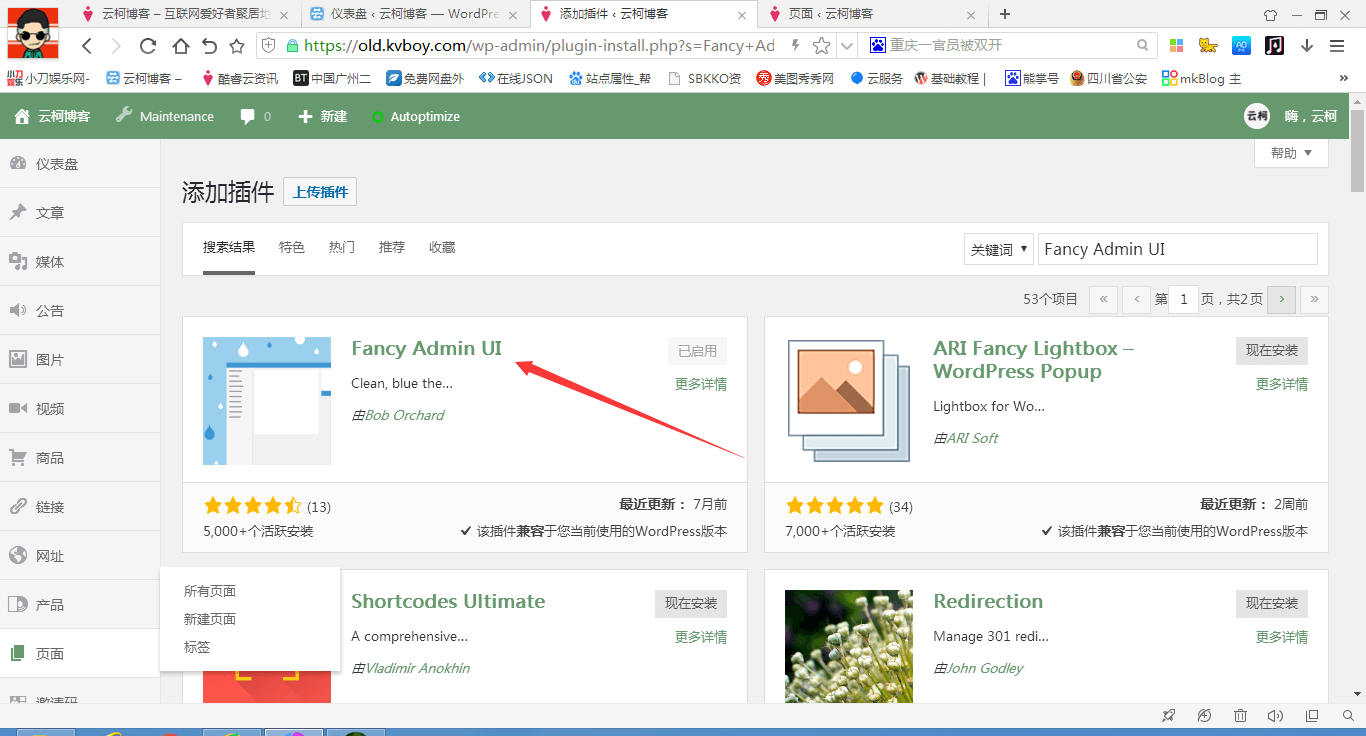Click the rocket accelerator icon in status bar

tap(1168, 716)
